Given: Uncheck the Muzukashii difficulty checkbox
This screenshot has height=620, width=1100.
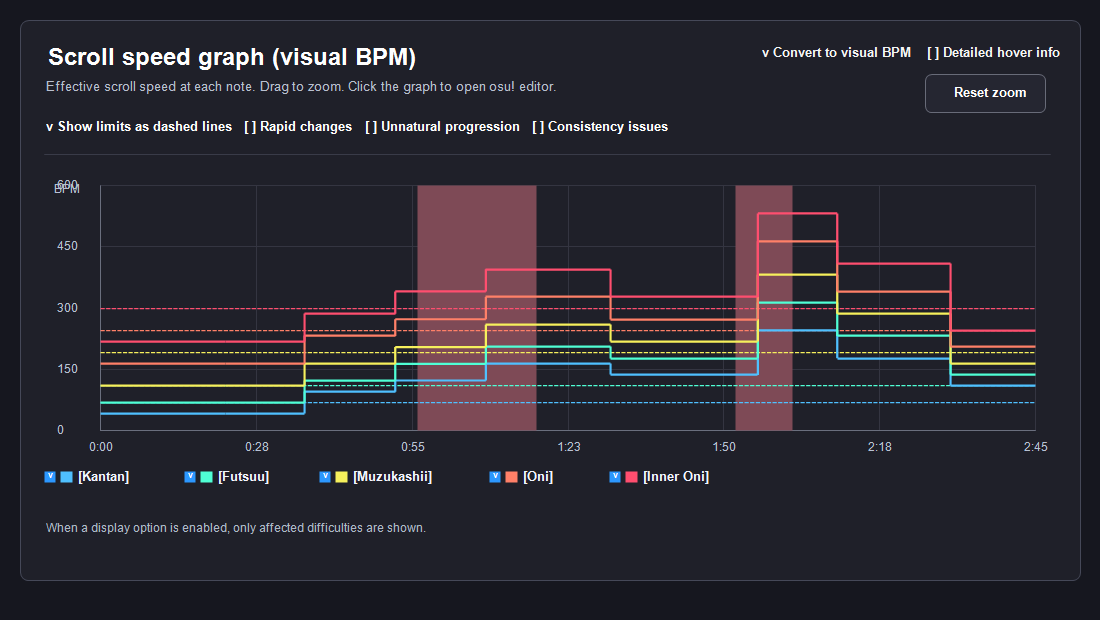Looking at the screenshot, I should pos(325,477).
